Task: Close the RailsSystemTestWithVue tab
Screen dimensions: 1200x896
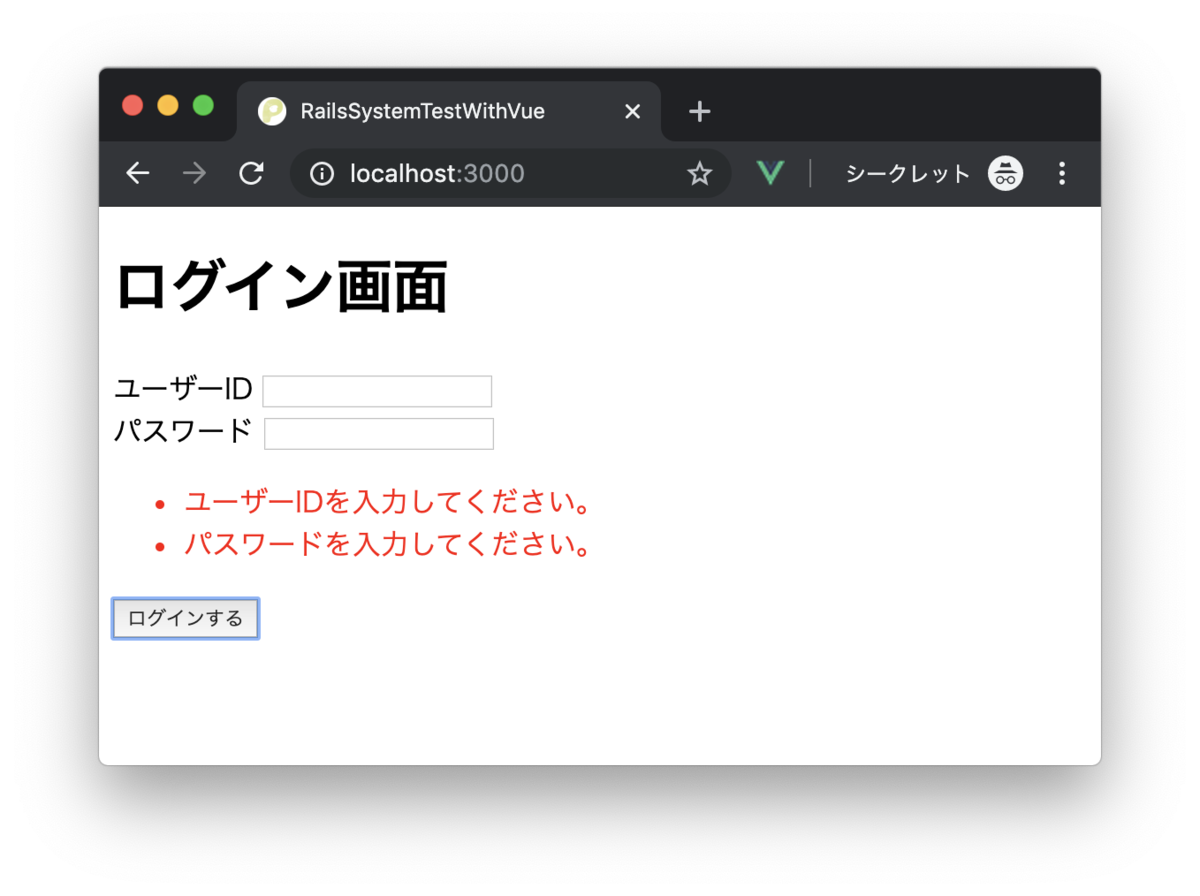Action: 632,112
